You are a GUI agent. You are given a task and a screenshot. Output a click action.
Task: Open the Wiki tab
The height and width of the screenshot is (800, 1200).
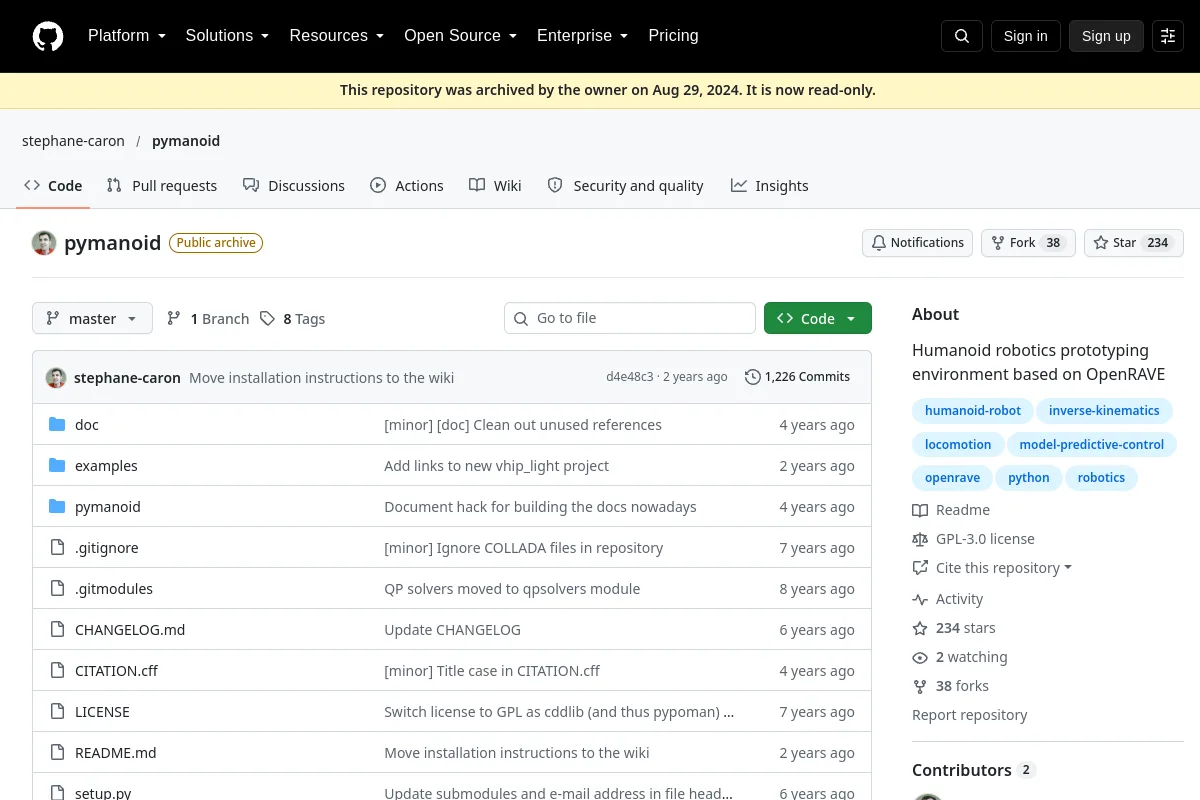[496, 186]
